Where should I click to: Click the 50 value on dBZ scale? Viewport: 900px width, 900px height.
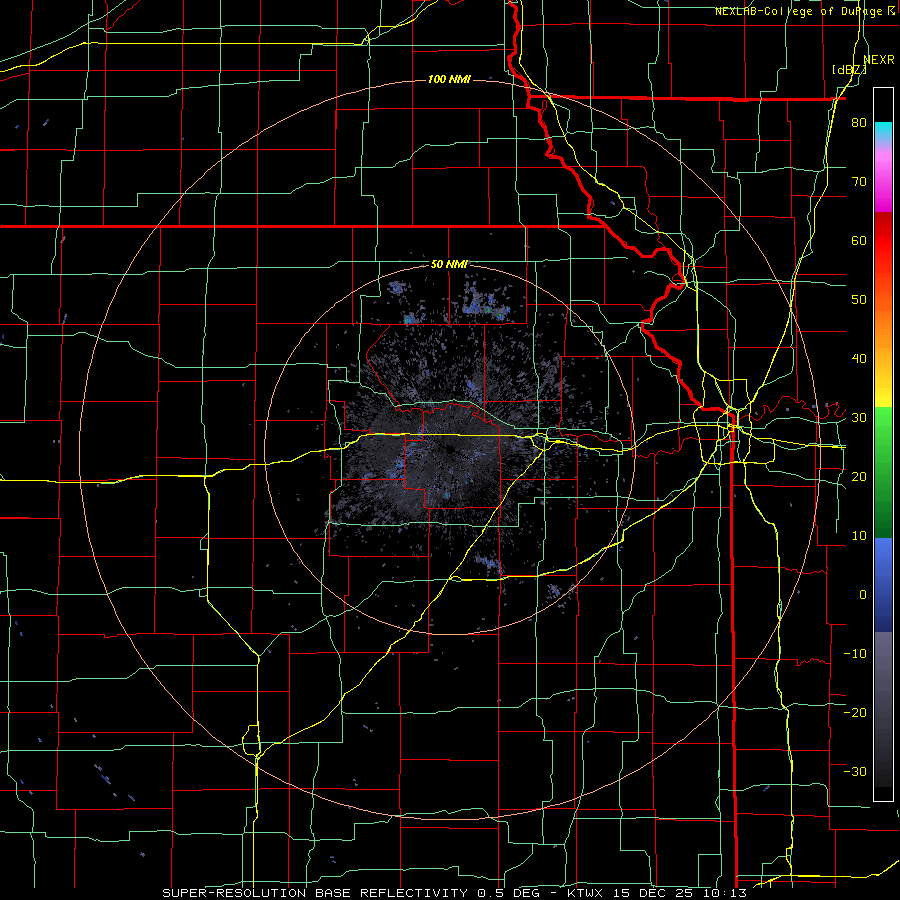[x=859, y=300]
